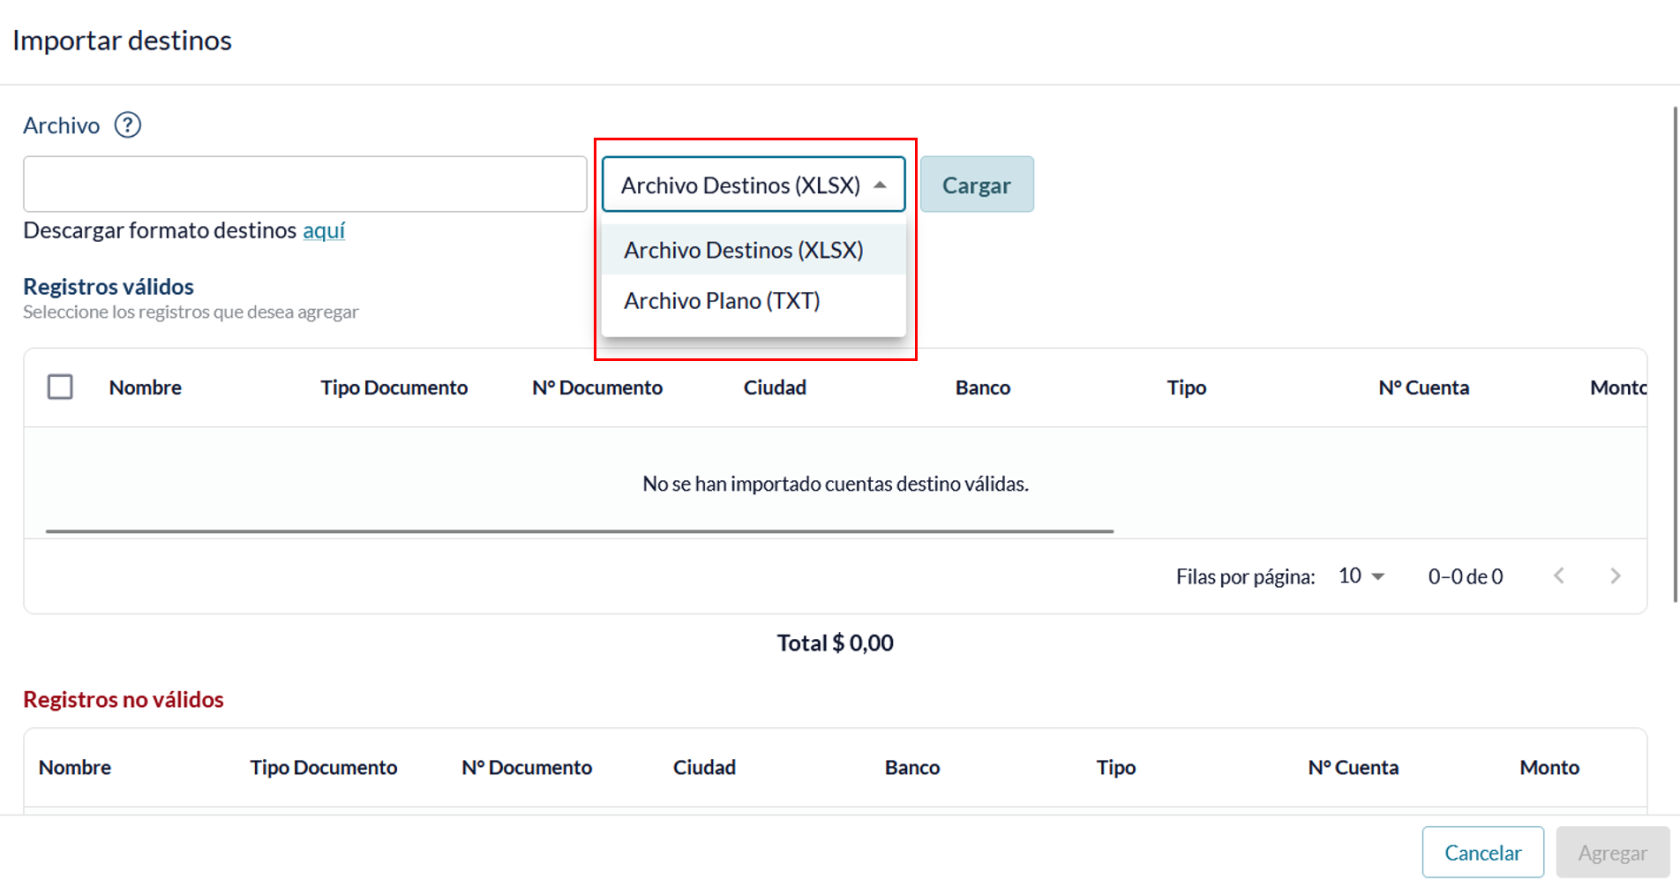Click Banco header in the valid records table

983,387
